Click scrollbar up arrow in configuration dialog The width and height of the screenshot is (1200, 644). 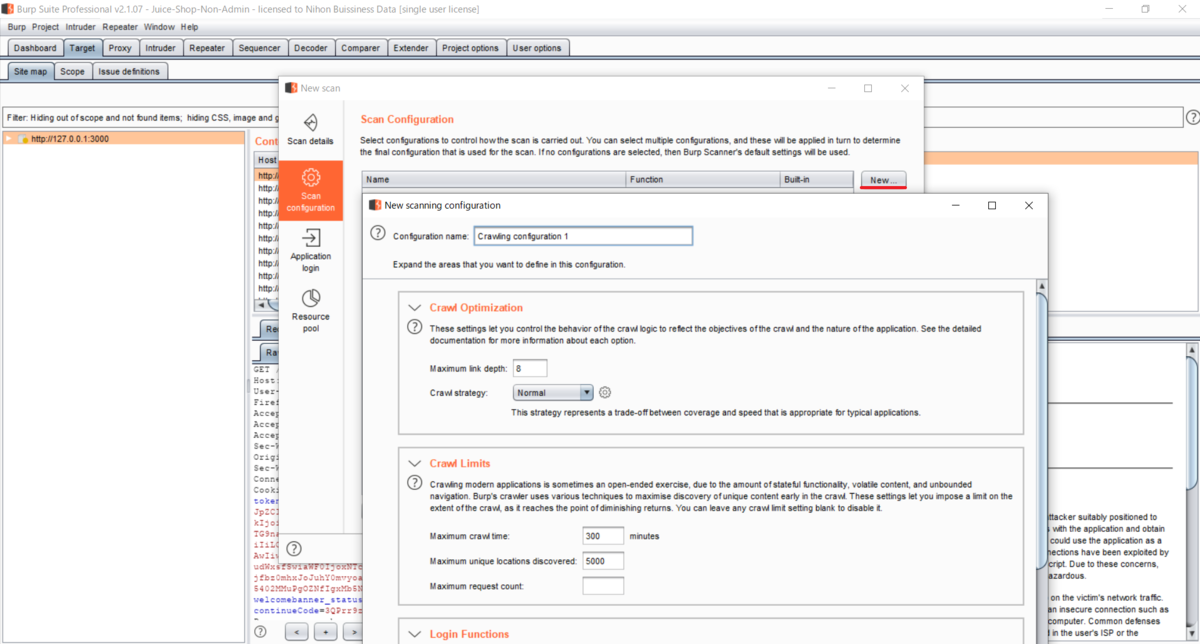click(x=1041, y=287)
